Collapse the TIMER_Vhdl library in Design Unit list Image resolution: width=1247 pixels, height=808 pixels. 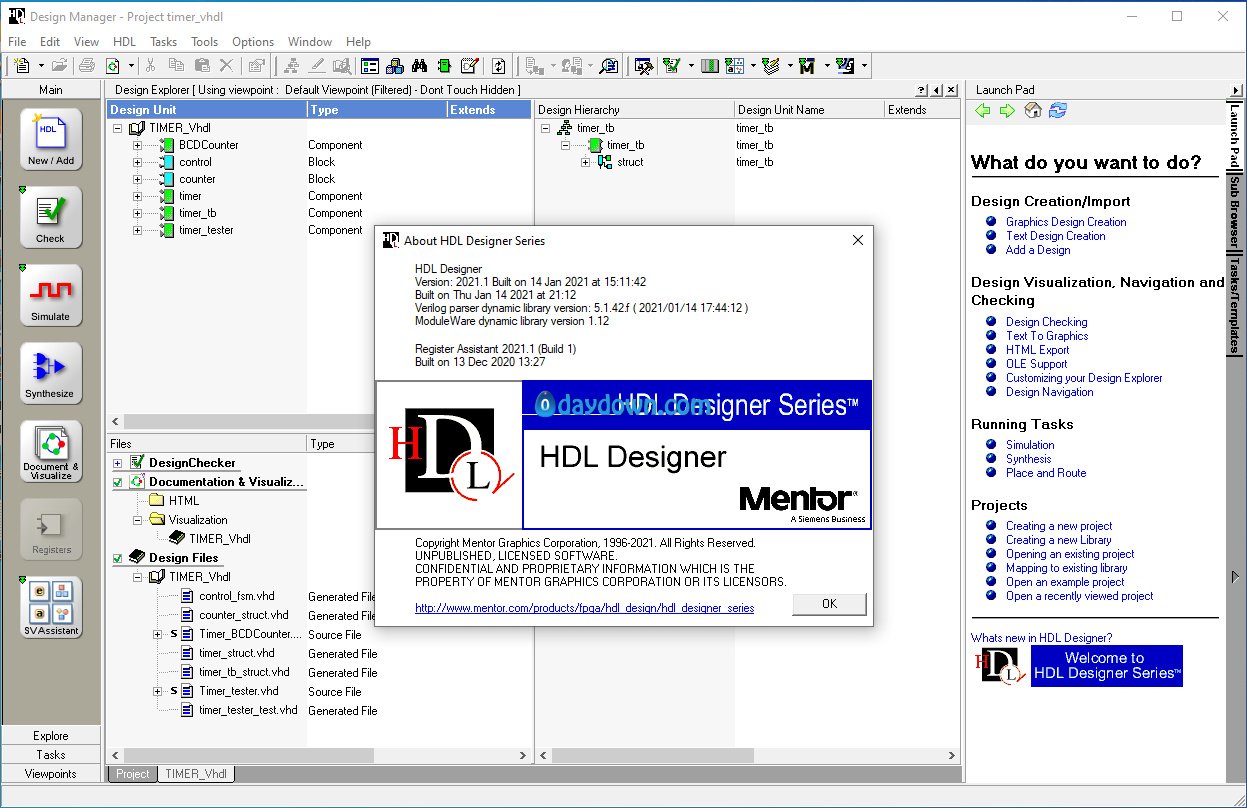point(118,128)
